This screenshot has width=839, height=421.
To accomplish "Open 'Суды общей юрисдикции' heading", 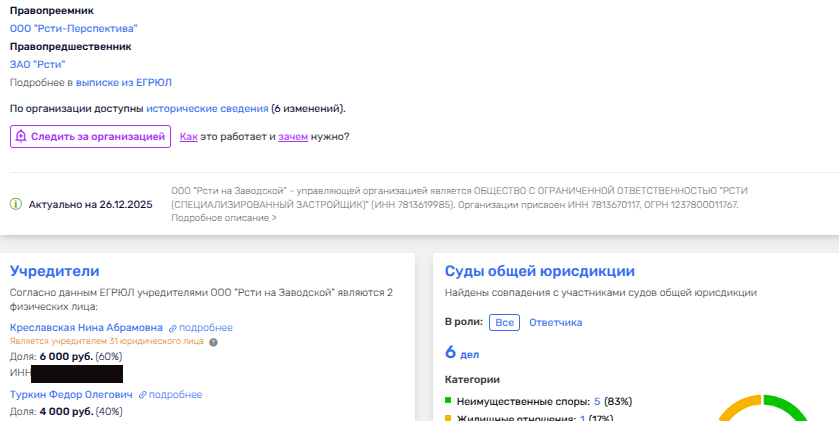I will coord(540,271).
